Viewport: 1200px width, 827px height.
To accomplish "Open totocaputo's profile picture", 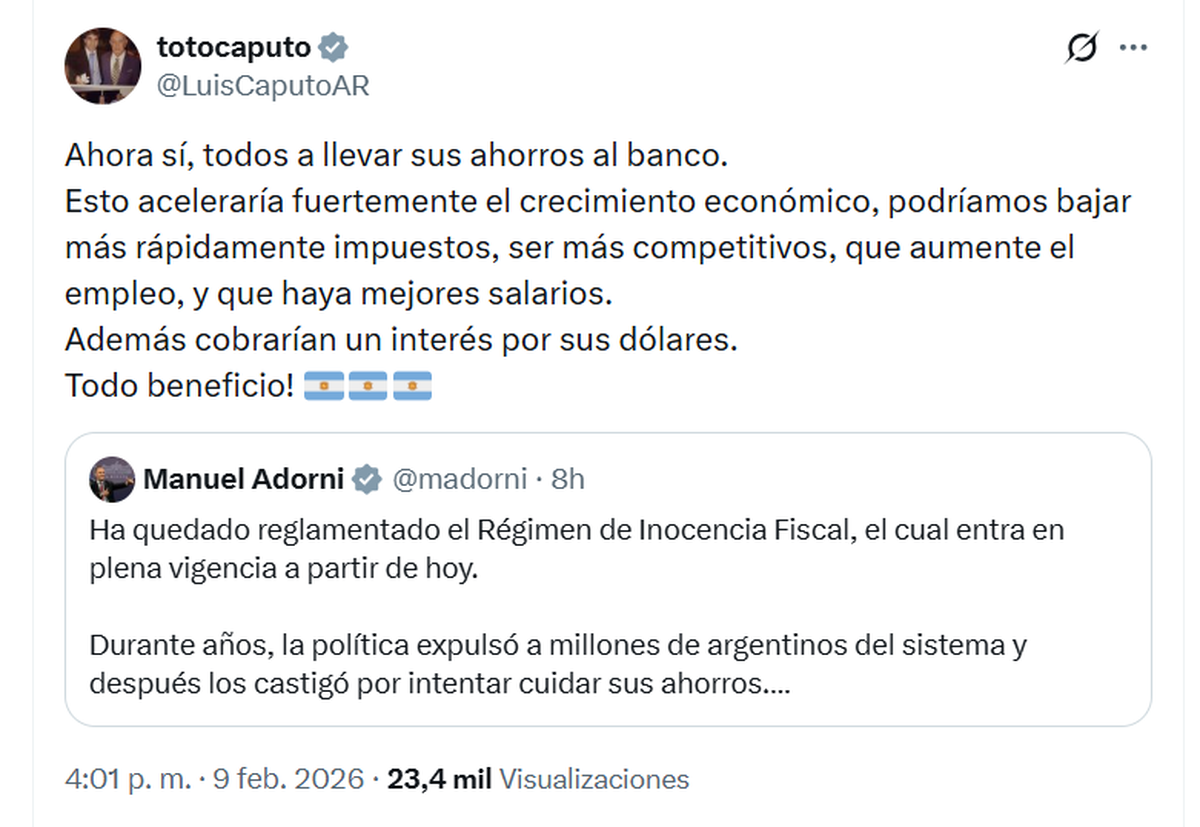I will click(103, 66).
